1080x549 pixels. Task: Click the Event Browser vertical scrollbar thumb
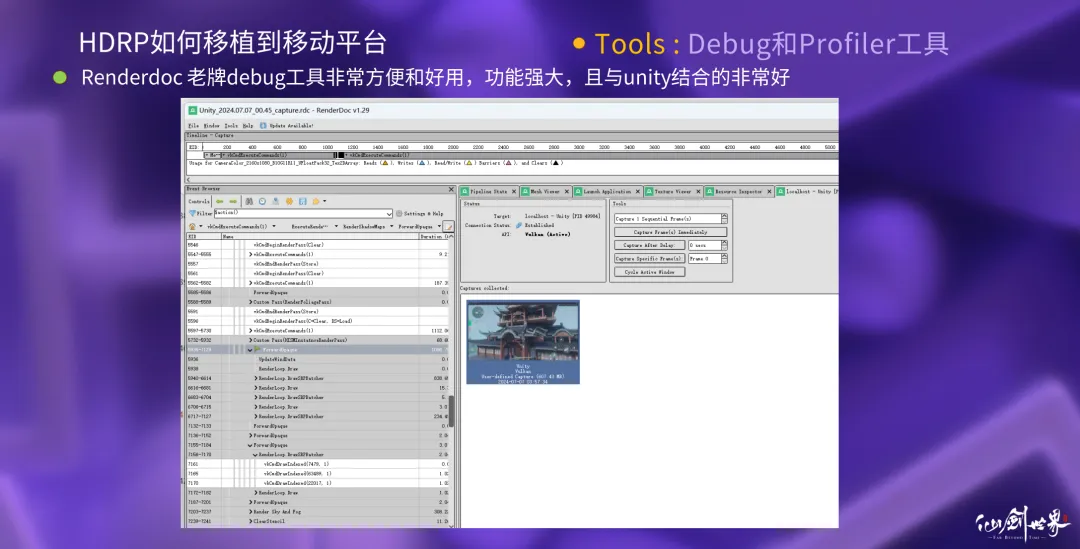coord(451,410)
